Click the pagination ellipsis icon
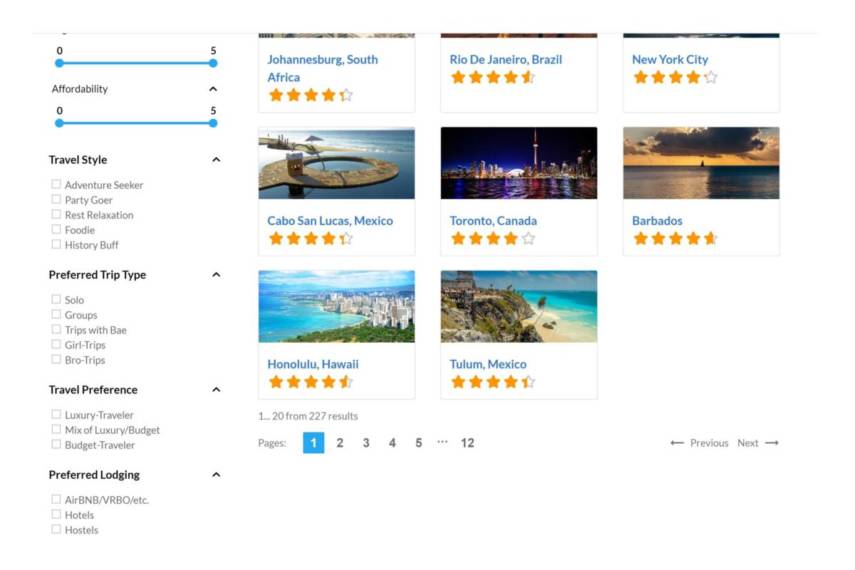The width and height of the screenshot is (855, 570). pyautogui.click(x=442, y=442)
